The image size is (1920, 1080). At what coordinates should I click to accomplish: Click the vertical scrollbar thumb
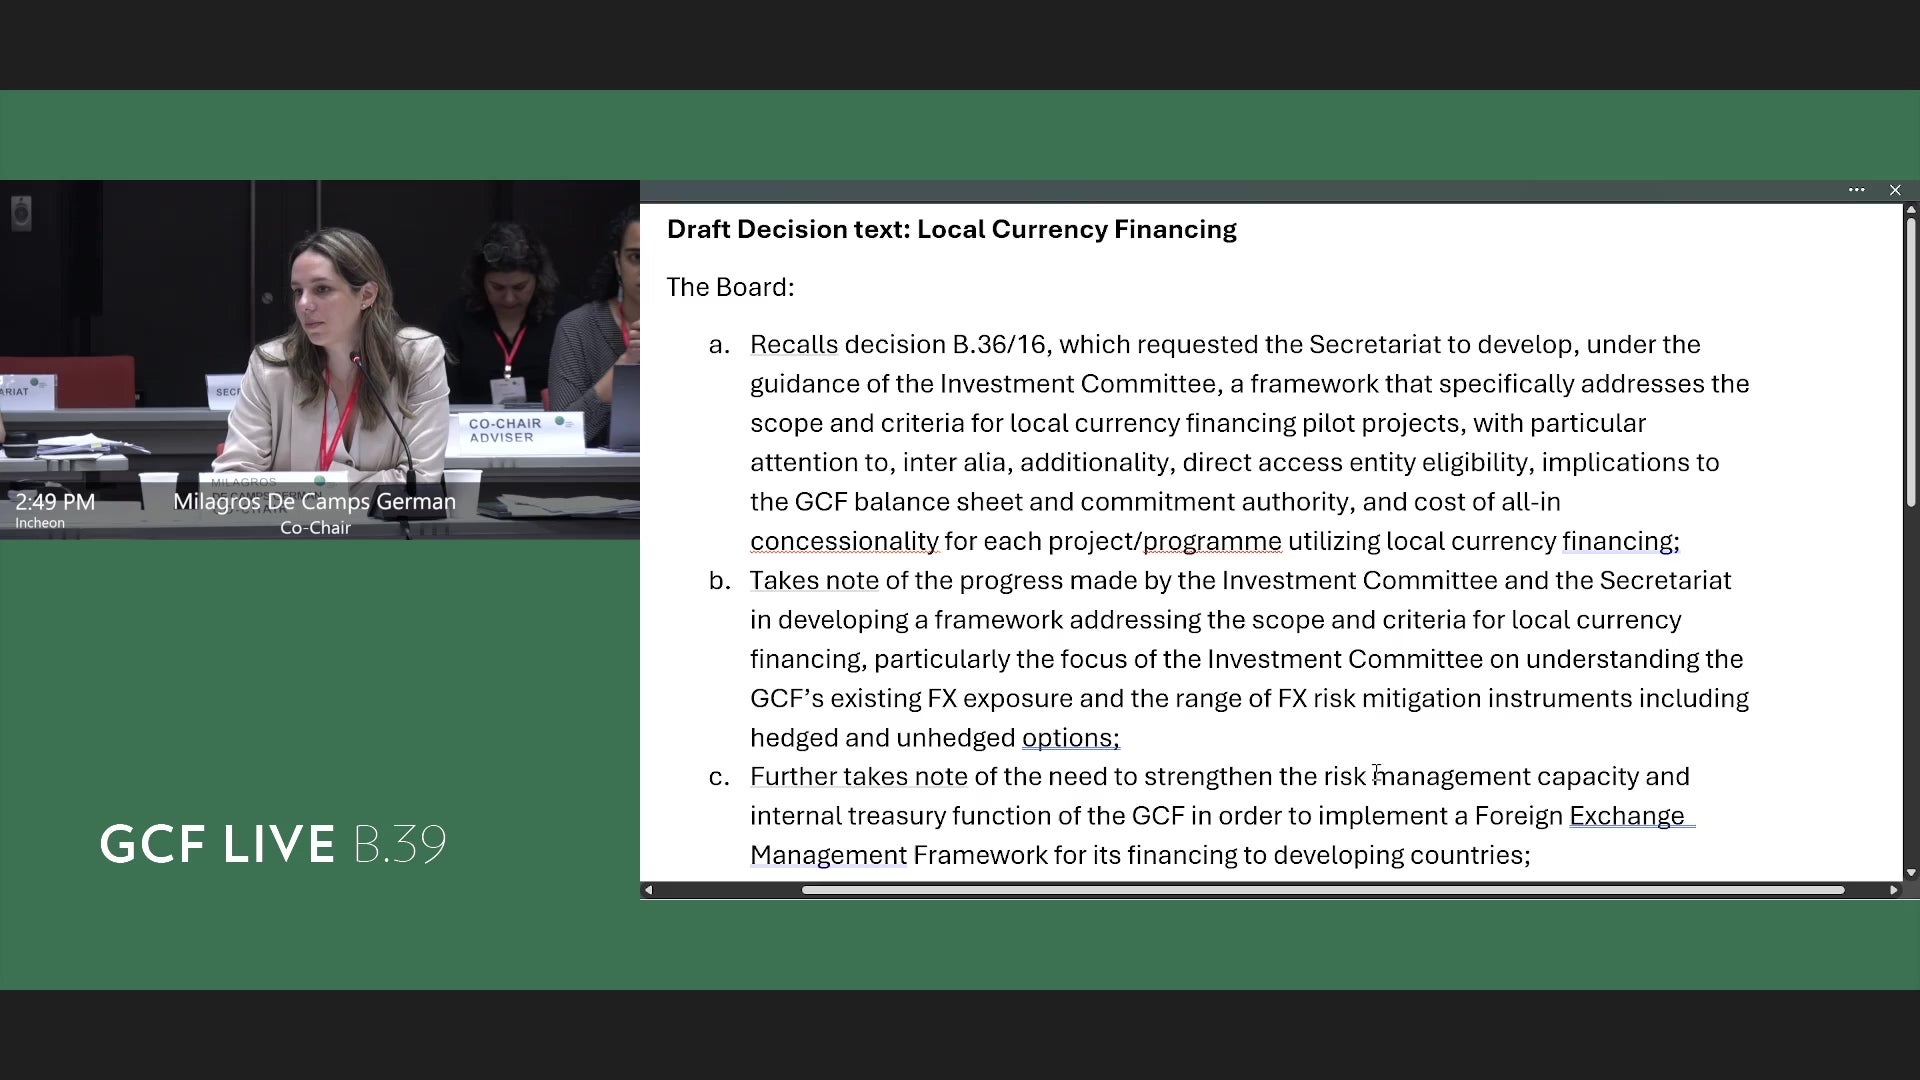[x=1911, y=362]
